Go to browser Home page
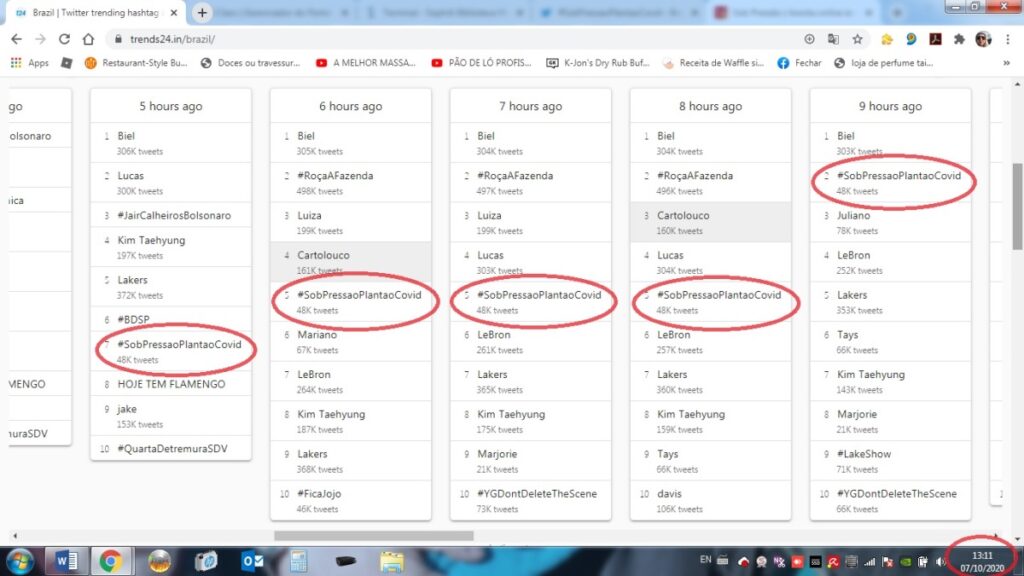This screenshot has height=576, width=1024. (88, 39)
